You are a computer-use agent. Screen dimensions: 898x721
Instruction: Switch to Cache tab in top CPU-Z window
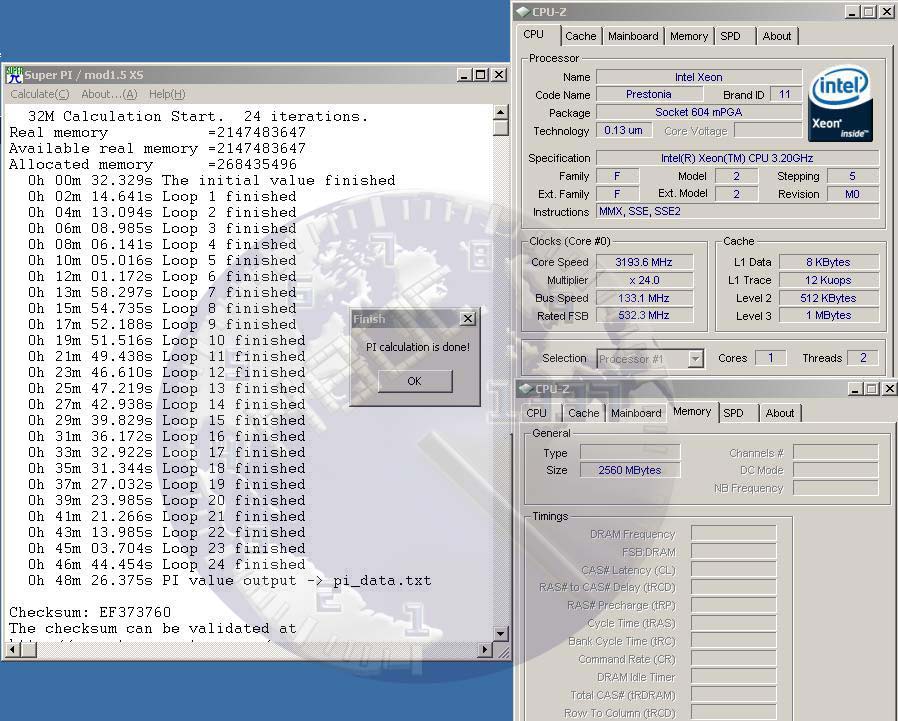point(581,36)
